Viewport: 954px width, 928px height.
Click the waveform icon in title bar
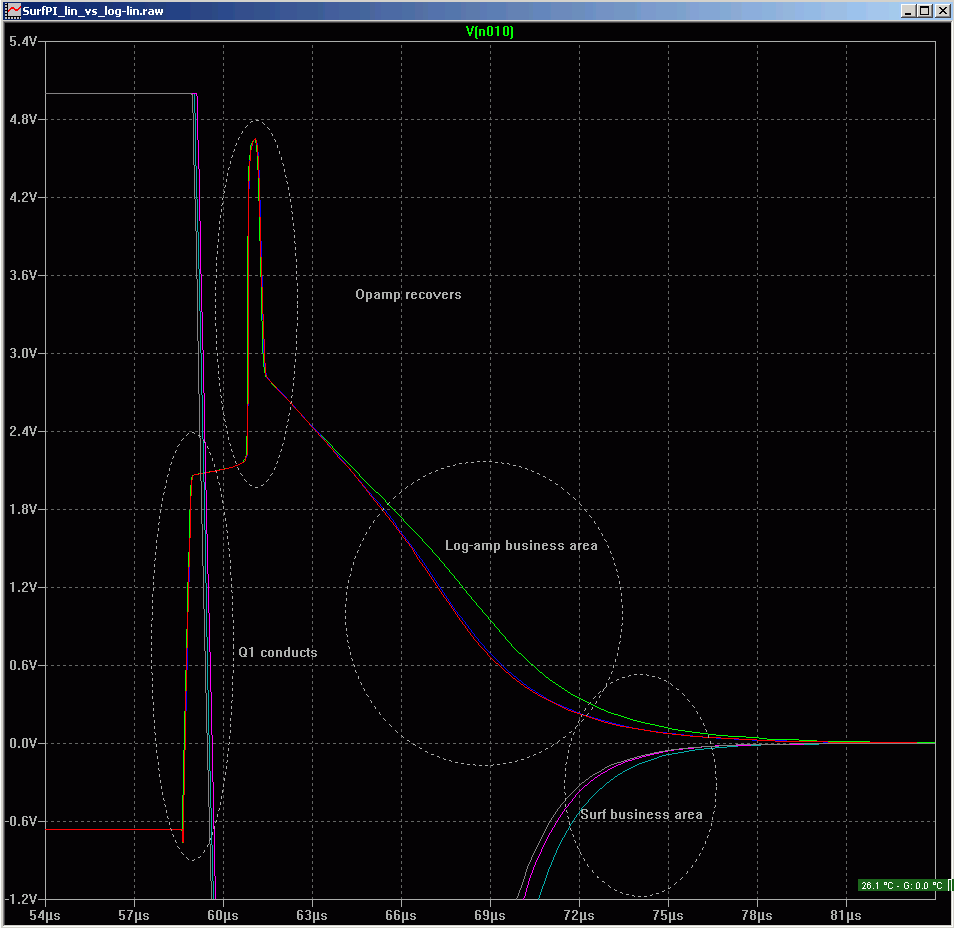click(x=12, y=10)
